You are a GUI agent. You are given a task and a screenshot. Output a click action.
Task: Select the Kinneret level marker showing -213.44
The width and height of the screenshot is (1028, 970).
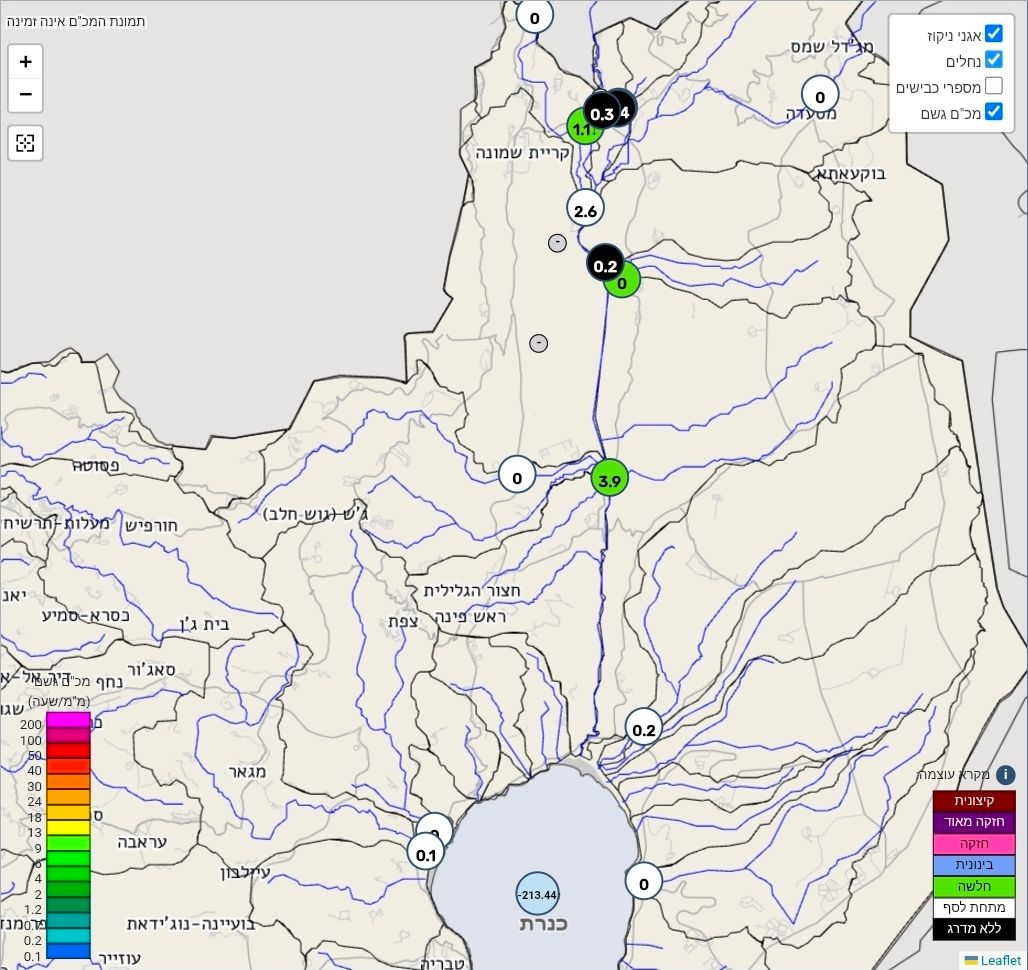538,893
